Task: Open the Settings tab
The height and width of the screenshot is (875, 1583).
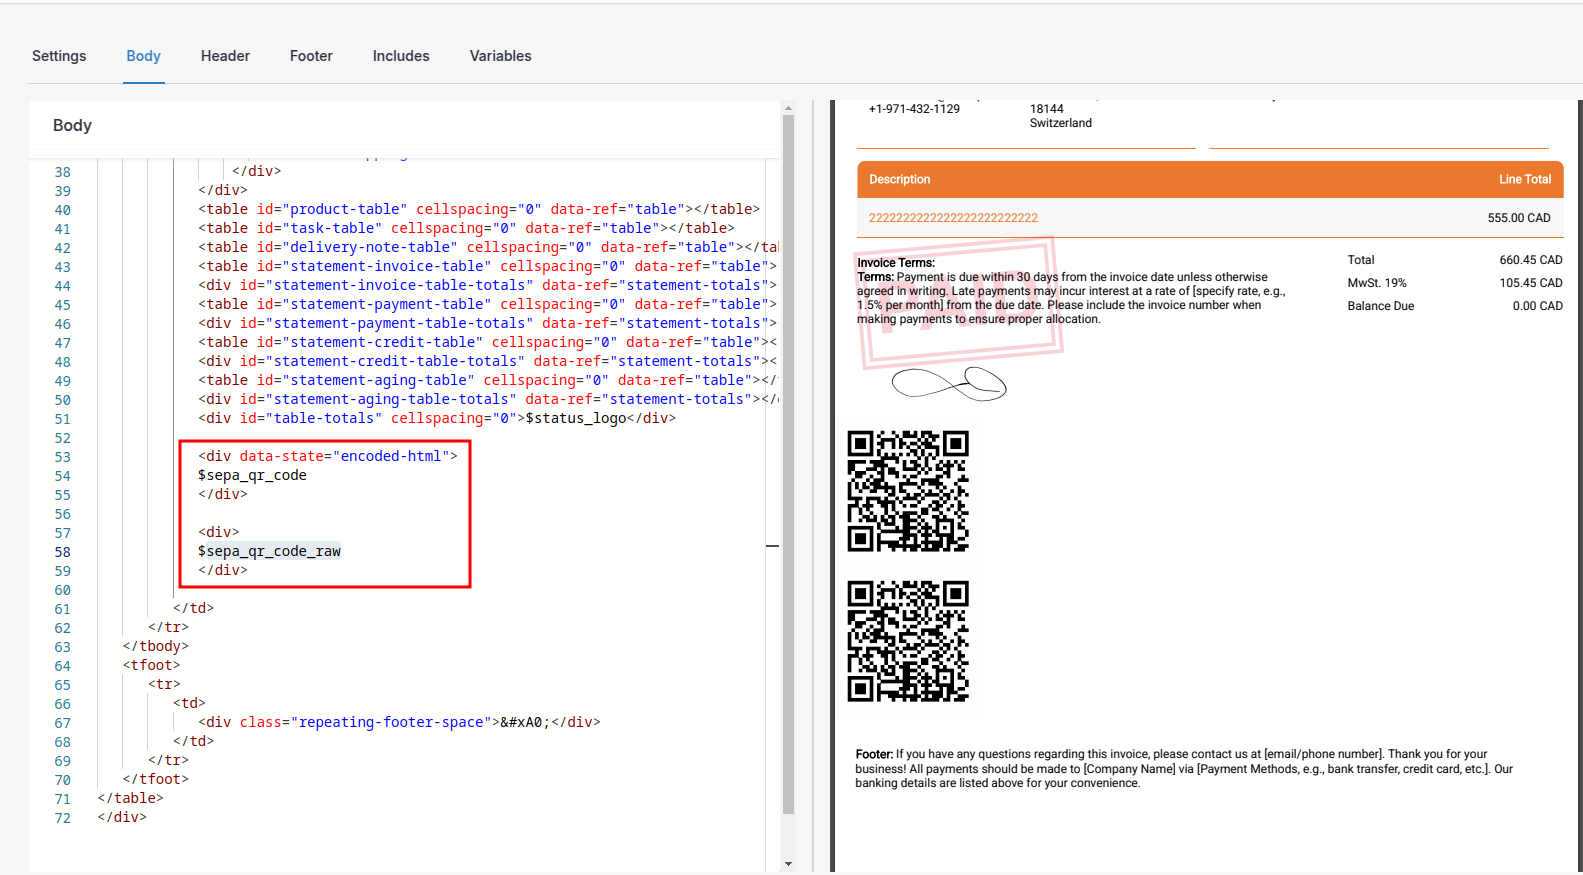Action: [x=59, y=56]
